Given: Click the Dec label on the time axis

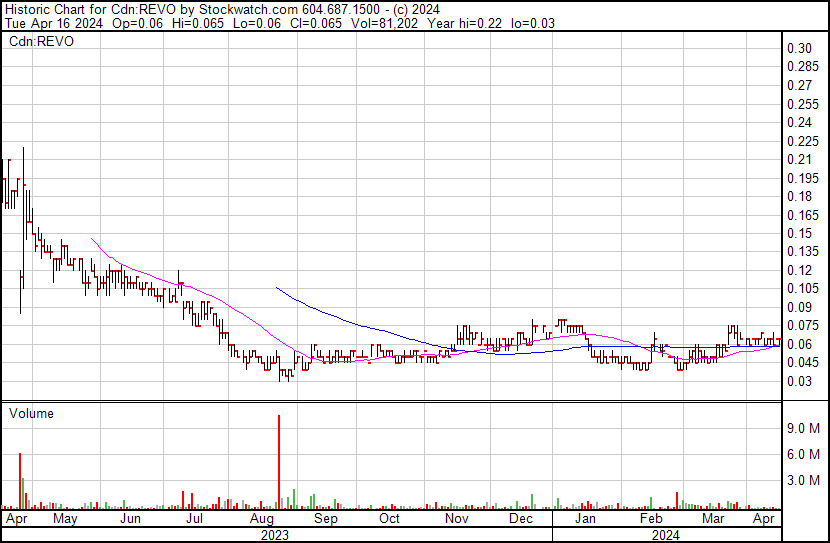Looking at the screenshot, I should 520,519.
